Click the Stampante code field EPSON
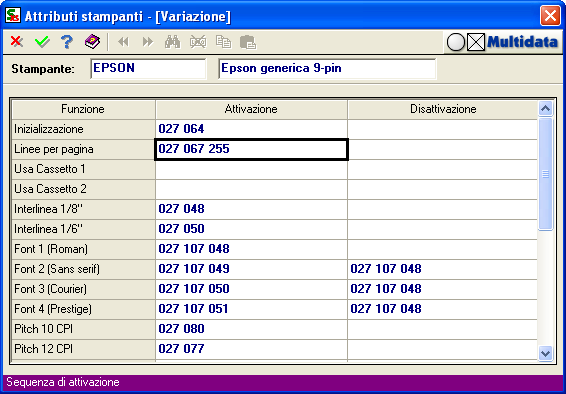The height and width of the screenshot is (394, 566). click(148, 69)
